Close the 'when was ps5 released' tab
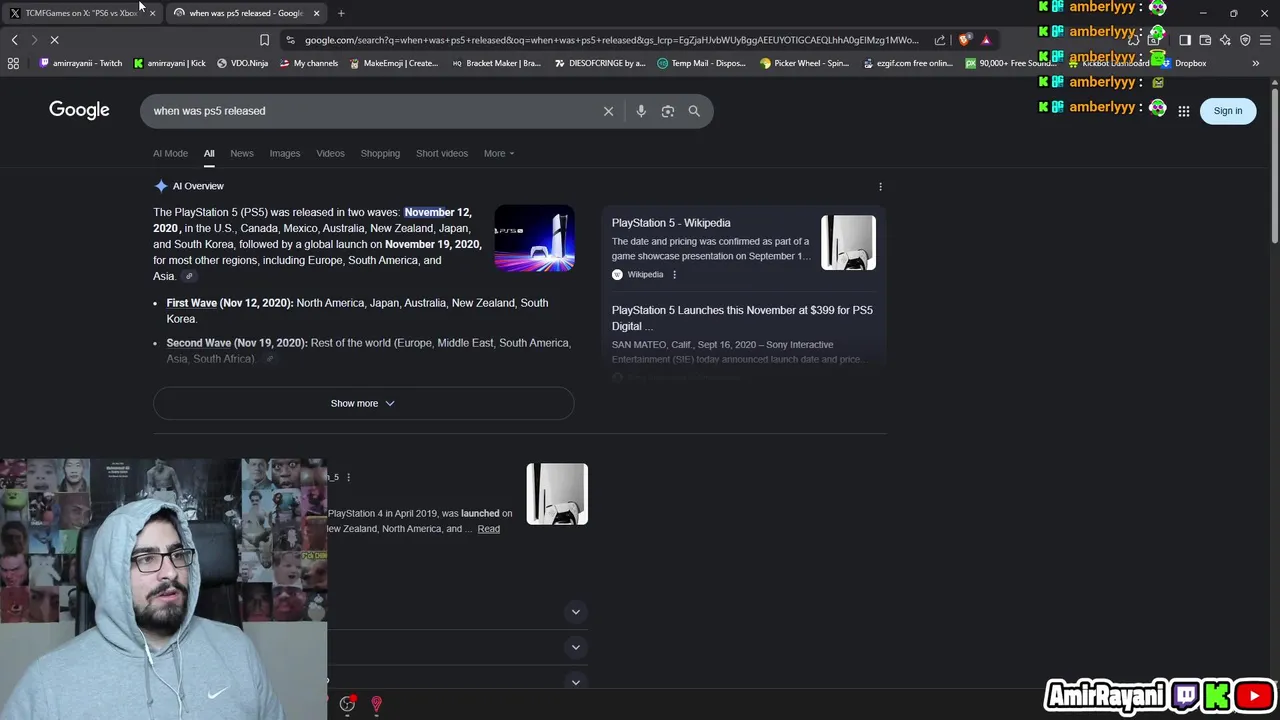Screen dimensions: 1280x720 tap(317, 13)
